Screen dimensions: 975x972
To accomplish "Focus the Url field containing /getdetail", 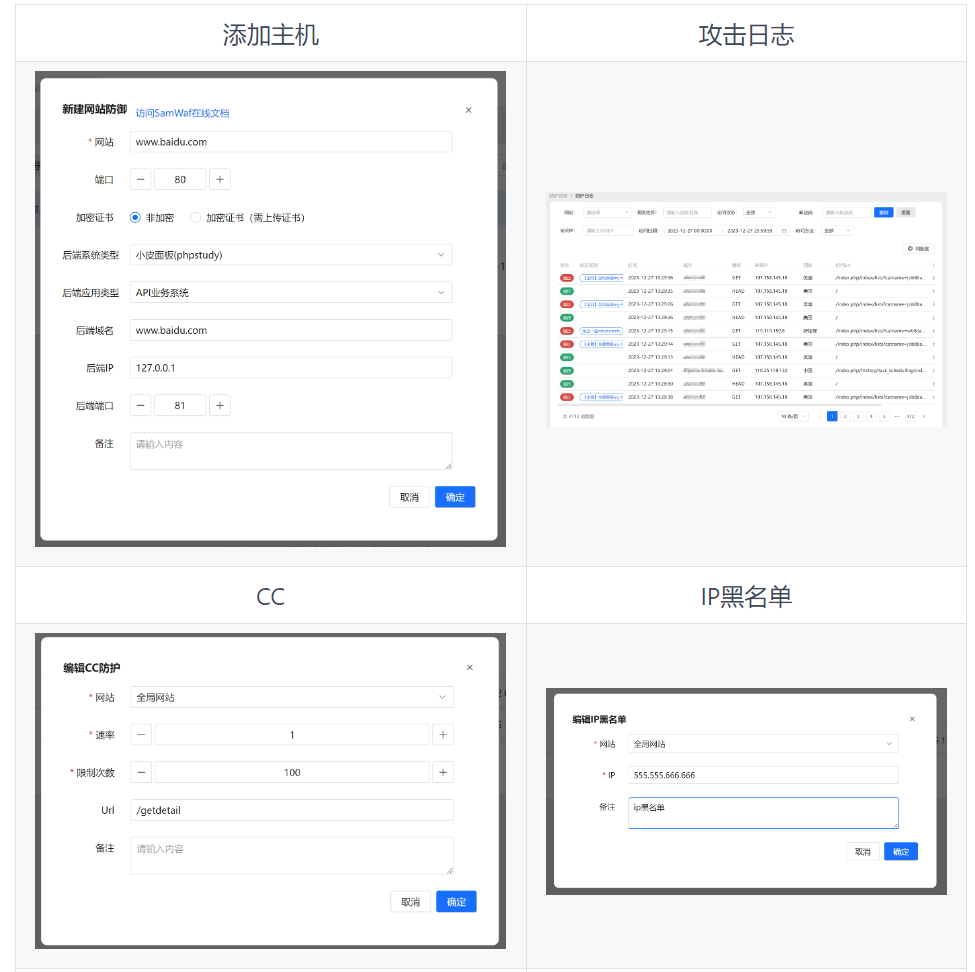I will 292,810.
